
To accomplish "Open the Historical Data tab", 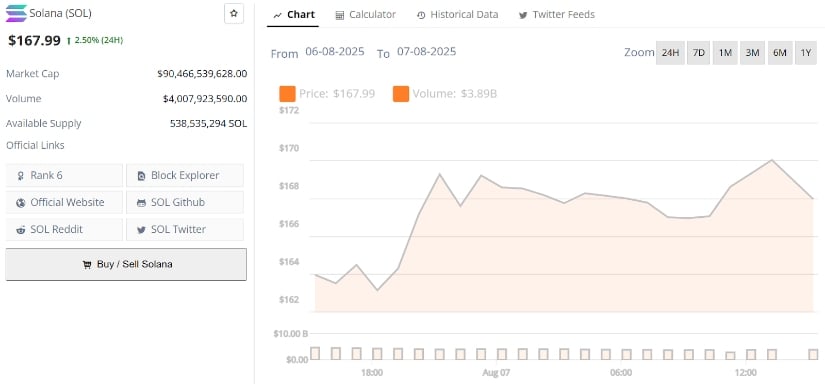I will click(x=457, y=15).
